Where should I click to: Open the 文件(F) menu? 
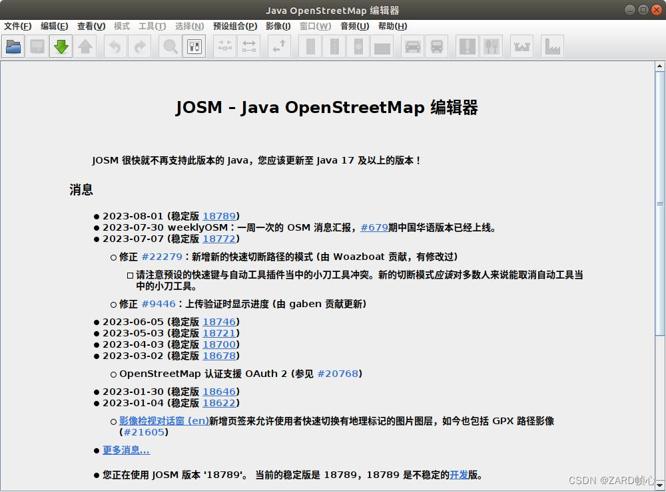pos(18,26)
